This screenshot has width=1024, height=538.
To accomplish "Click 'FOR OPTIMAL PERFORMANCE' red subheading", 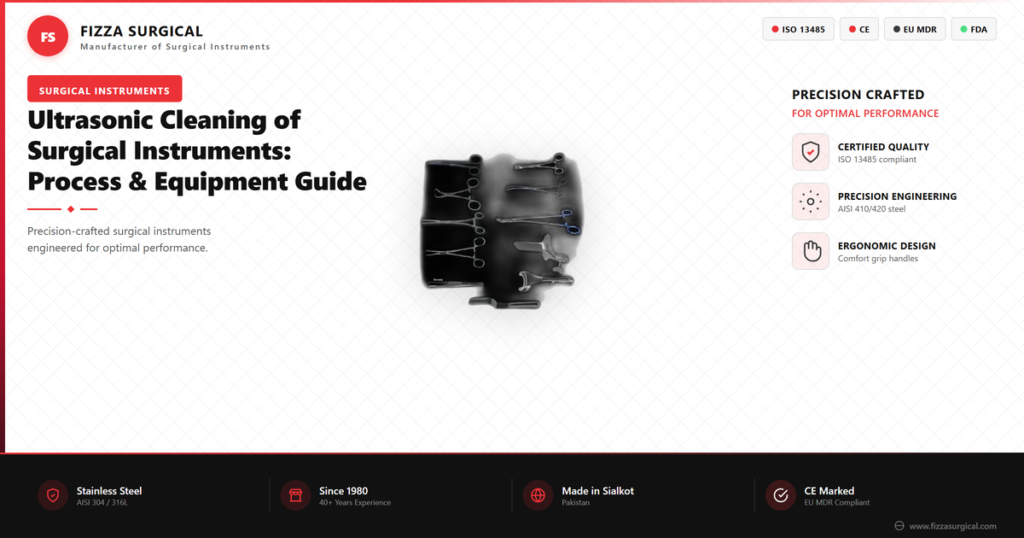I will click(x=865, y=114).
